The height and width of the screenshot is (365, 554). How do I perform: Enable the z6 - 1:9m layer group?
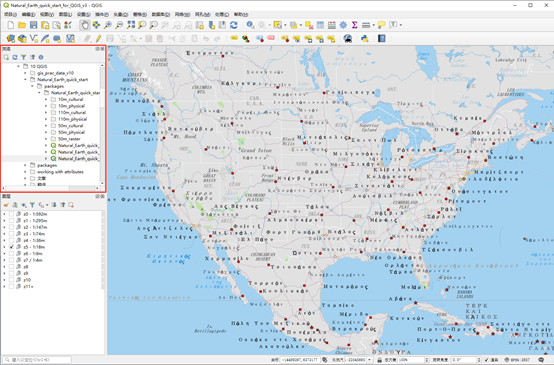point(11,253)
